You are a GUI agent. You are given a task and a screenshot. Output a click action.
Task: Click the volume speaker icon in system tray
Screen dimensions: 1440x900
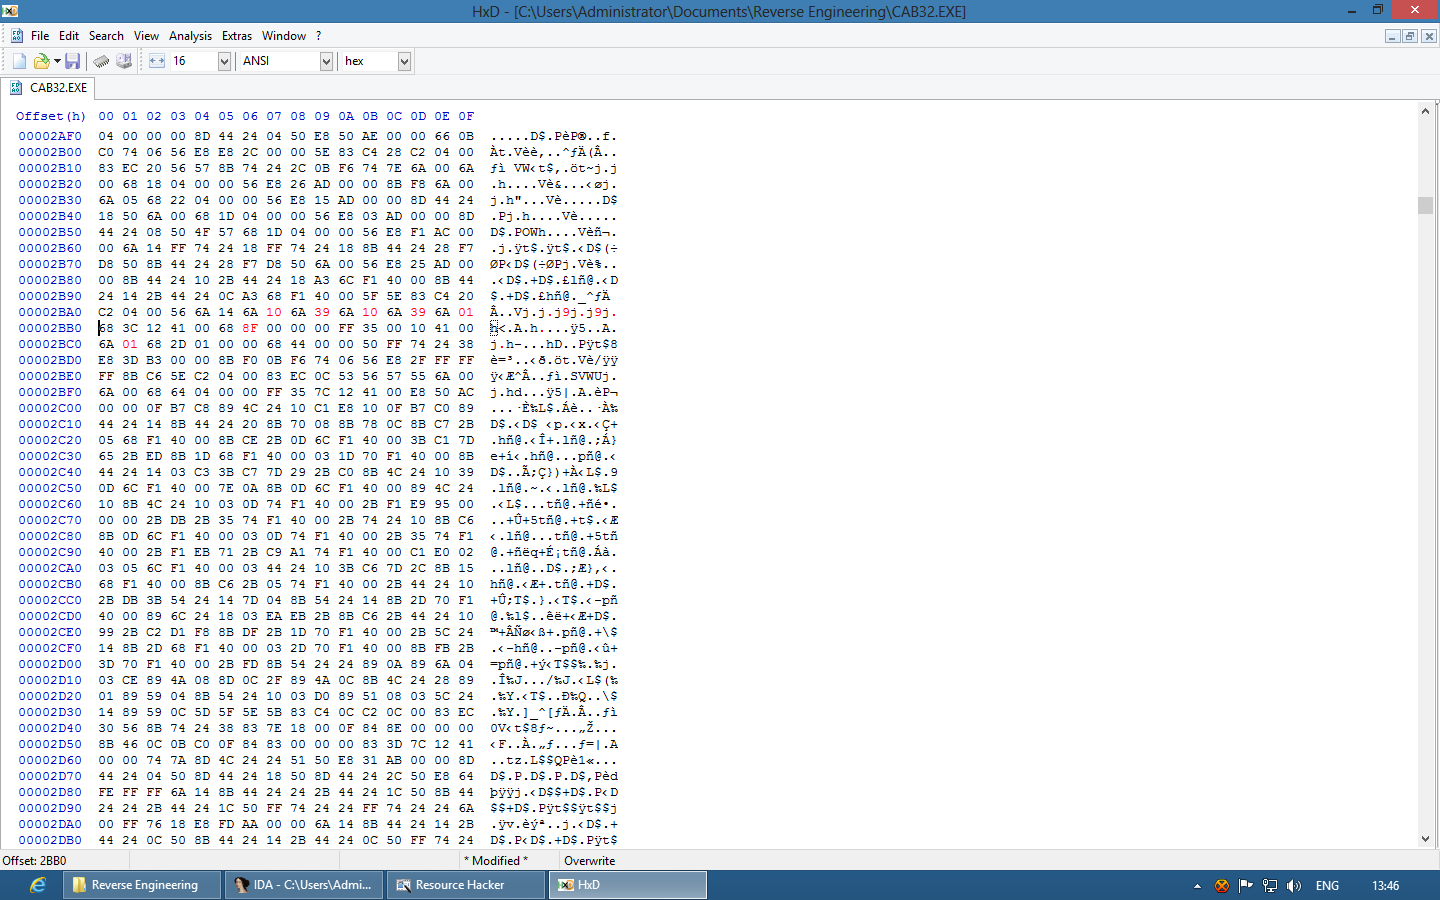(1294, 885)
